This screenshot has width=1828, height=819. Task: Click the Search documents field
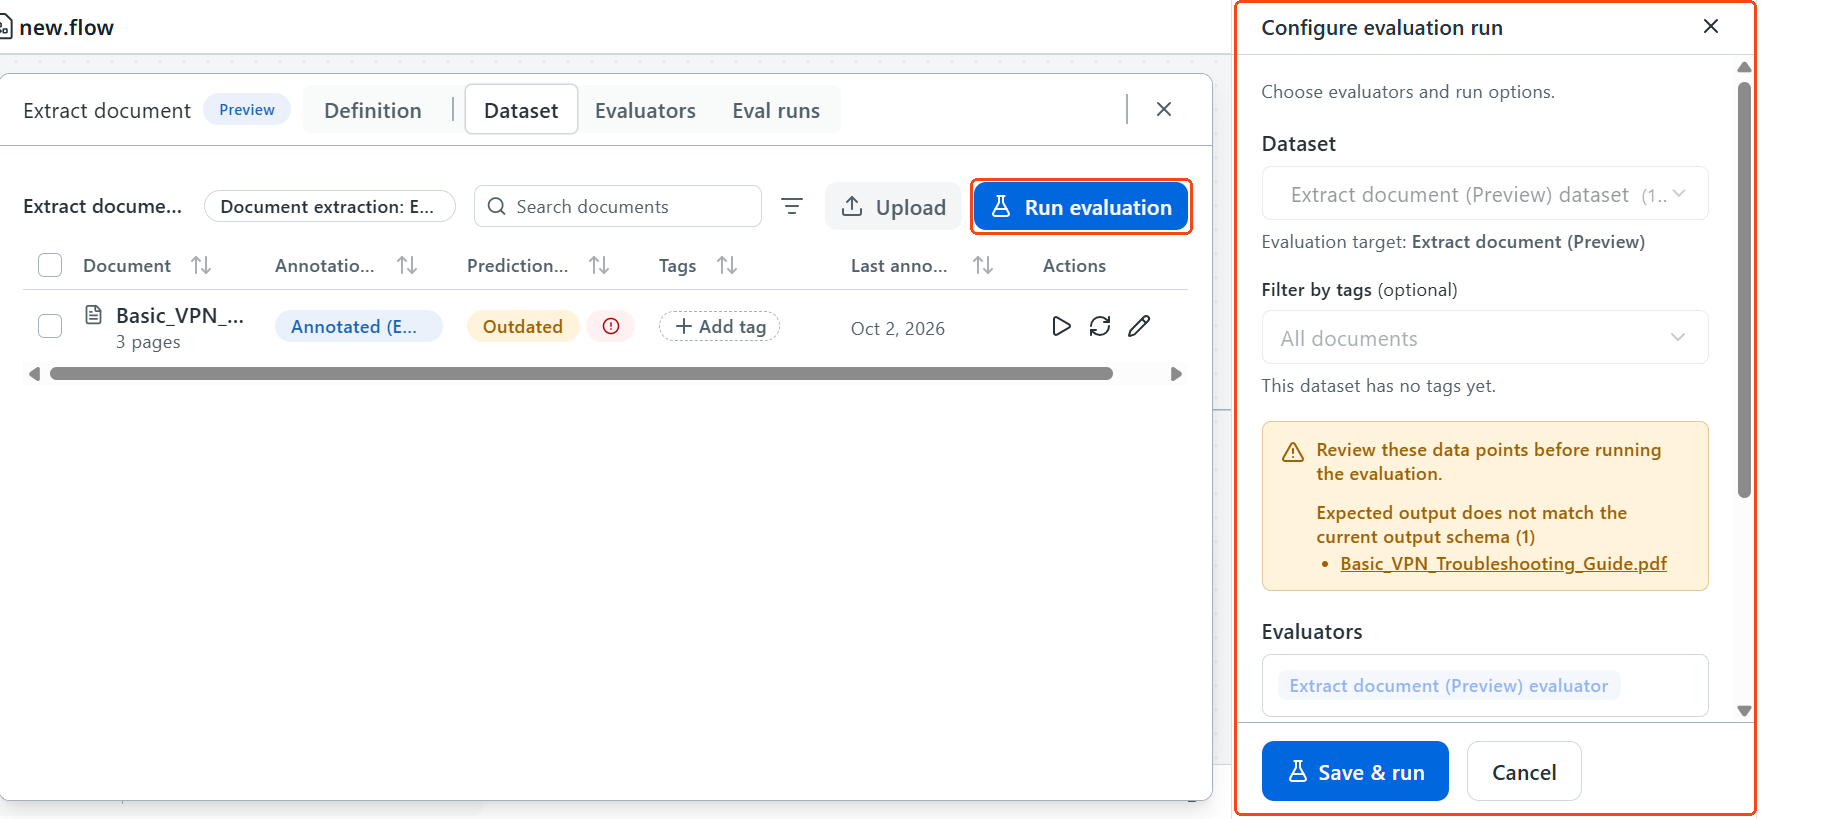point(618,206)
